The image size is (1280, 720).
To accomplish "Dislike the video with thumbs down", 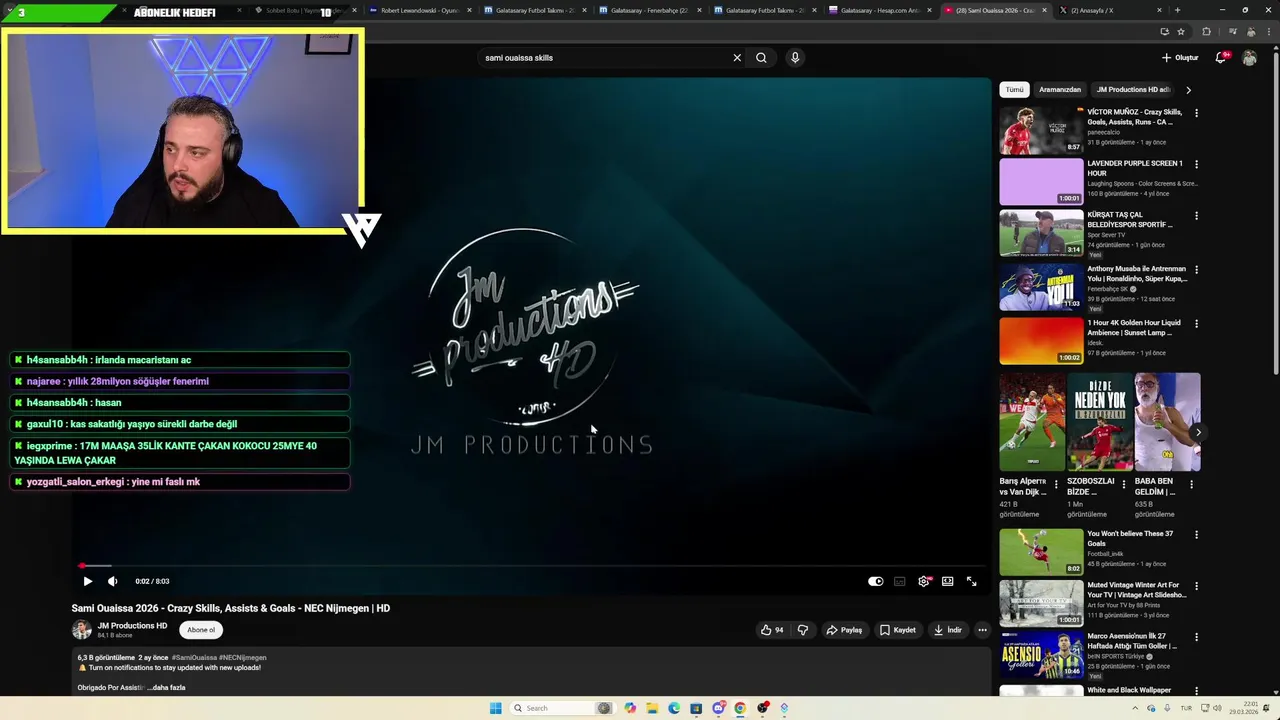I will tap(802, 630).
